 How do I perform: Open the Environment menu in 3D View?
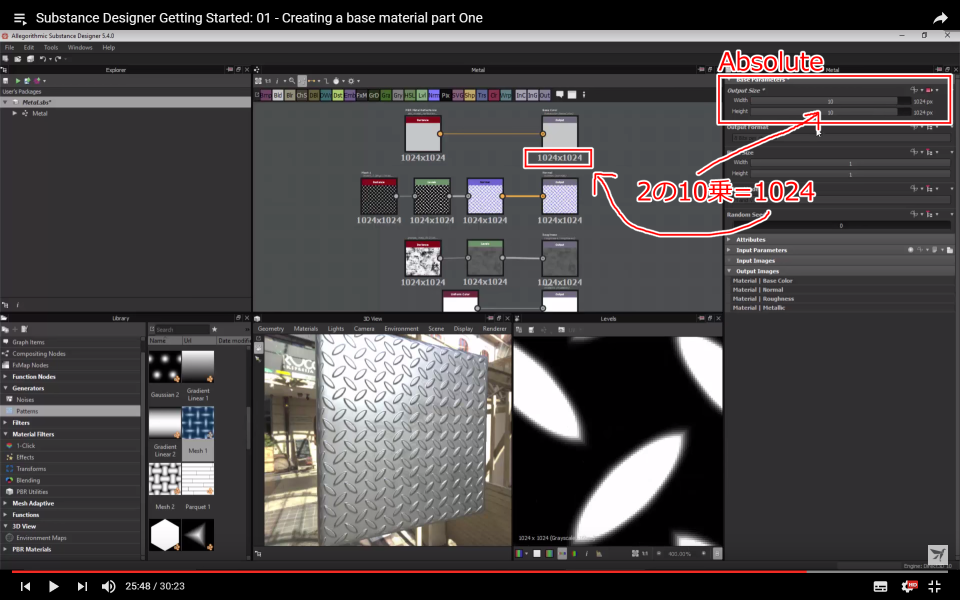pyautogui.click(x=401, y=329)
